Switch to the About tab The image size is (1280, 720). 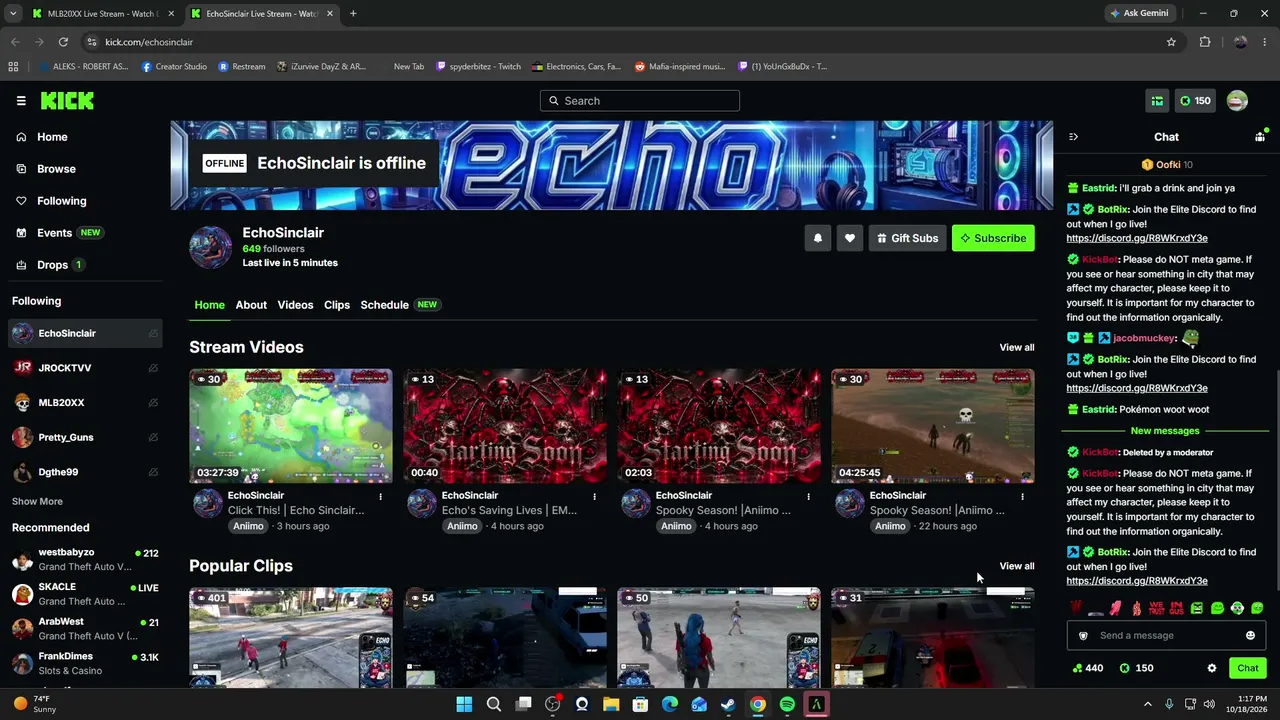click(x=251, y=305)
